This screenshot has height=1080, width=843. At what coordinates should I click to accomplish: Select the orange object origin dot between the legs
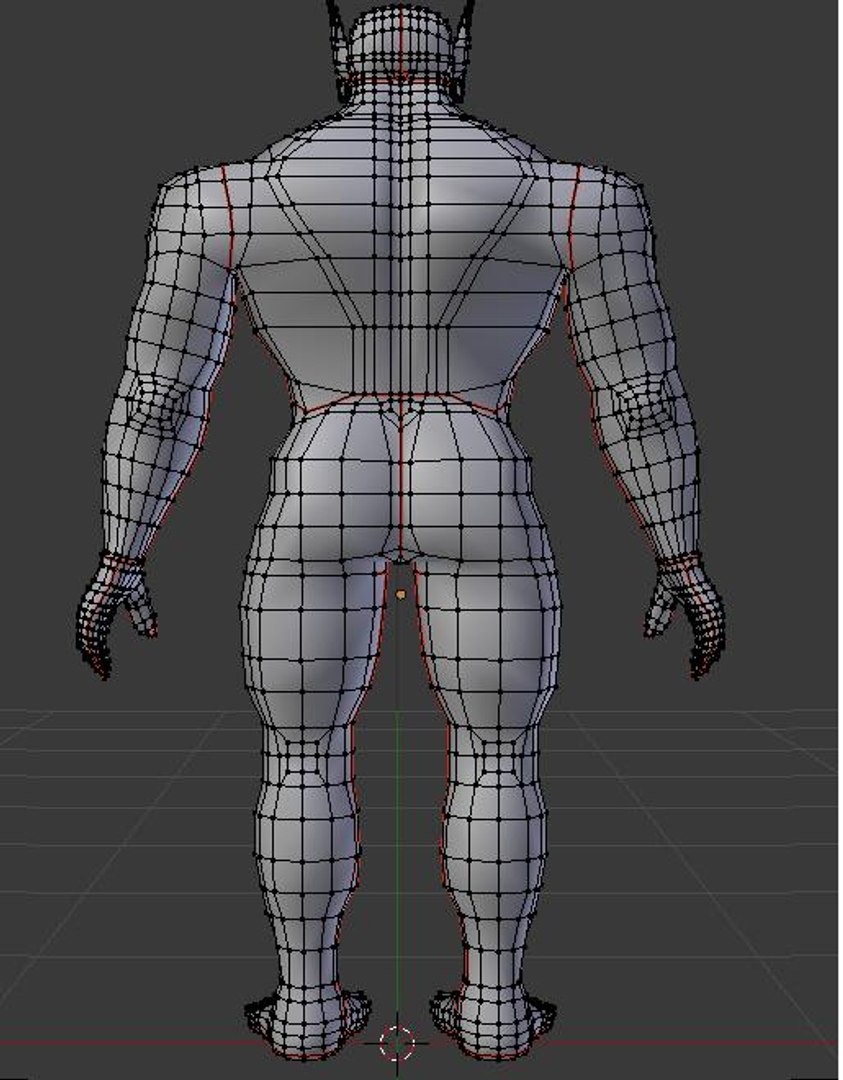click(x=402, y=594)
